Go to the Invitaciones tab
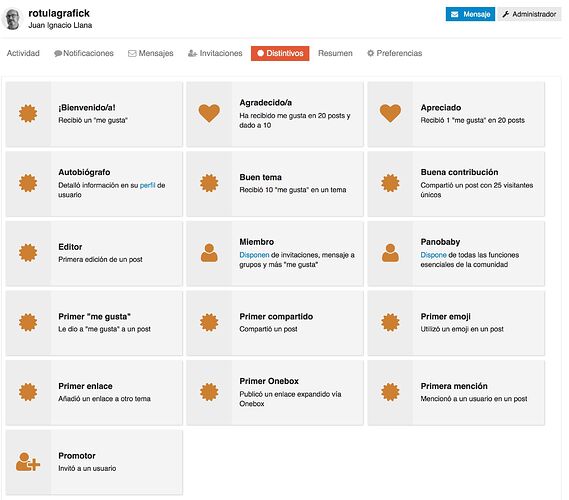The width and height of the screenshot is (569, 500). coord(215,53)
